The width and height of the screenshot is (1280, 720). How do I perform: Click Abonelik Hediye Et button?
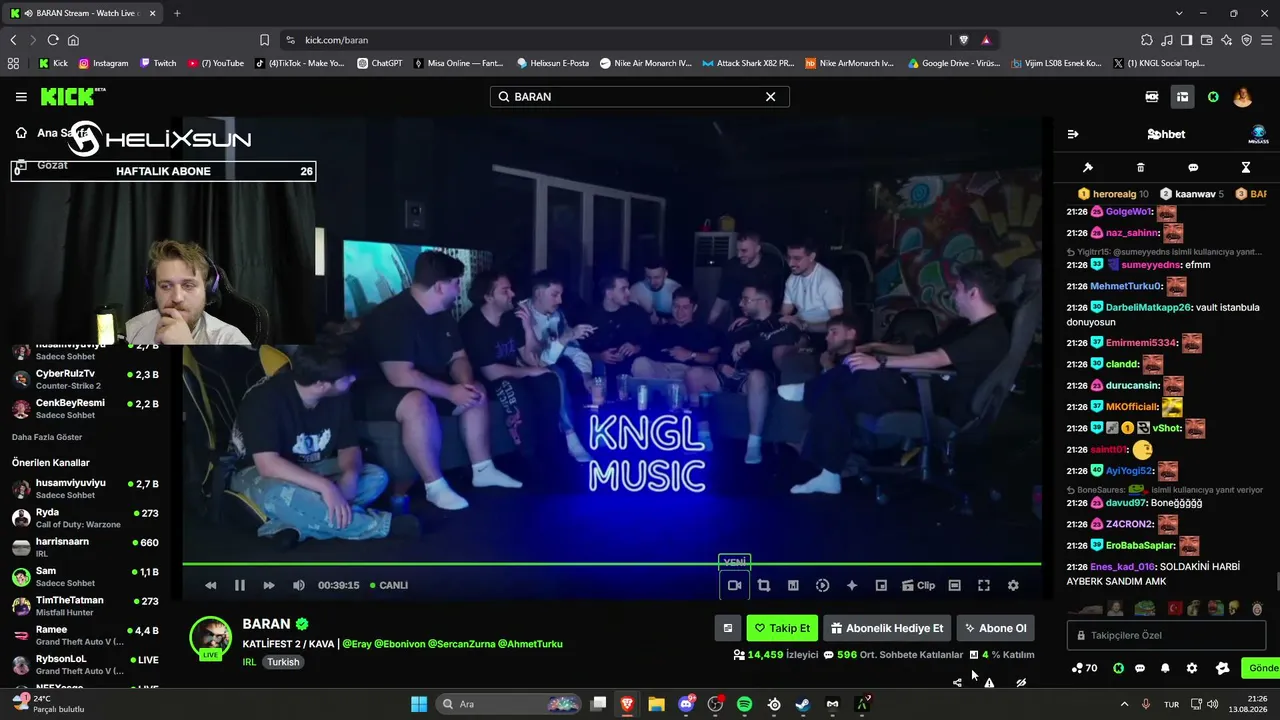coord(887,628)
